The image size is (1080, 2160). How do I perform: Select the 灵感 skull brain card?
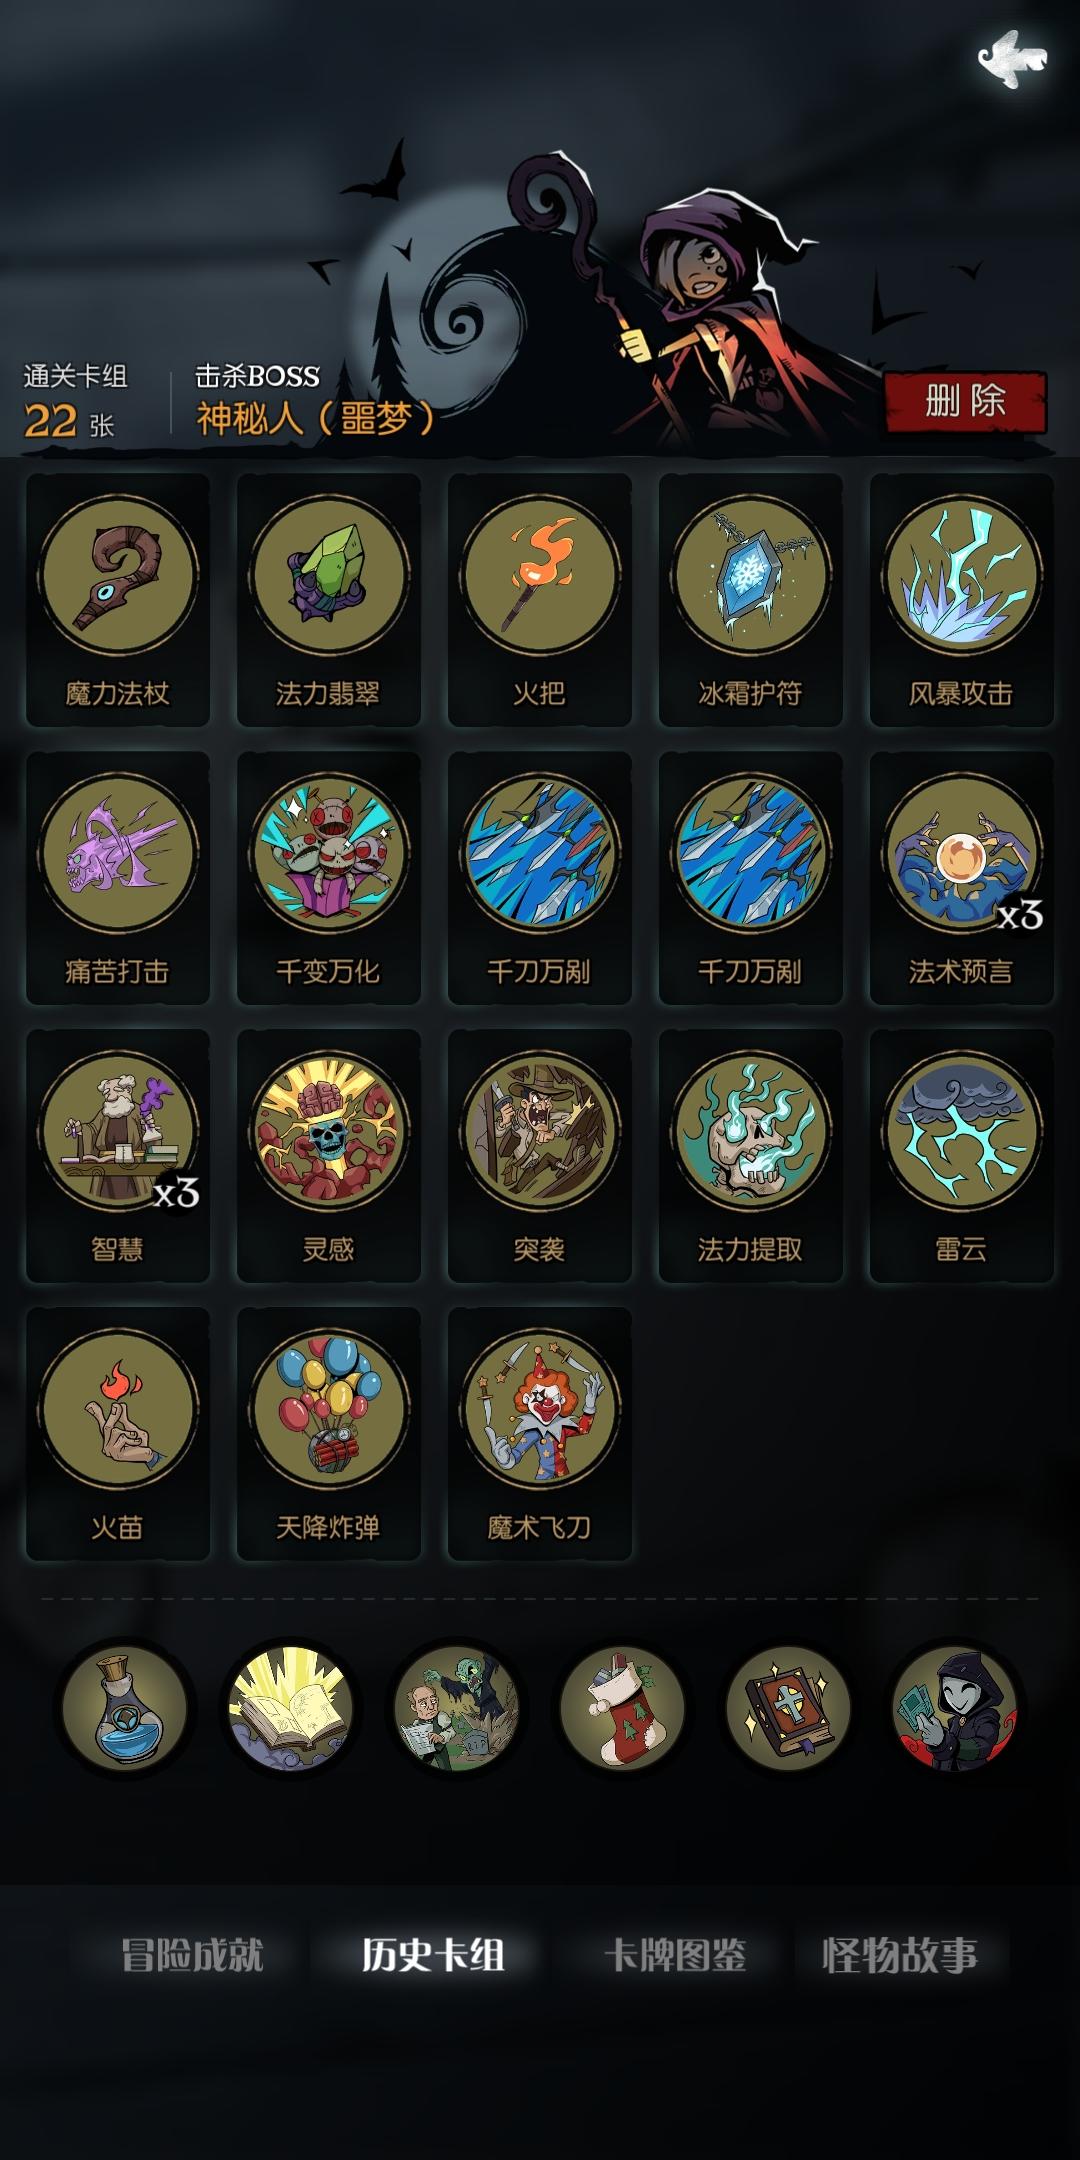(329, 1156)
